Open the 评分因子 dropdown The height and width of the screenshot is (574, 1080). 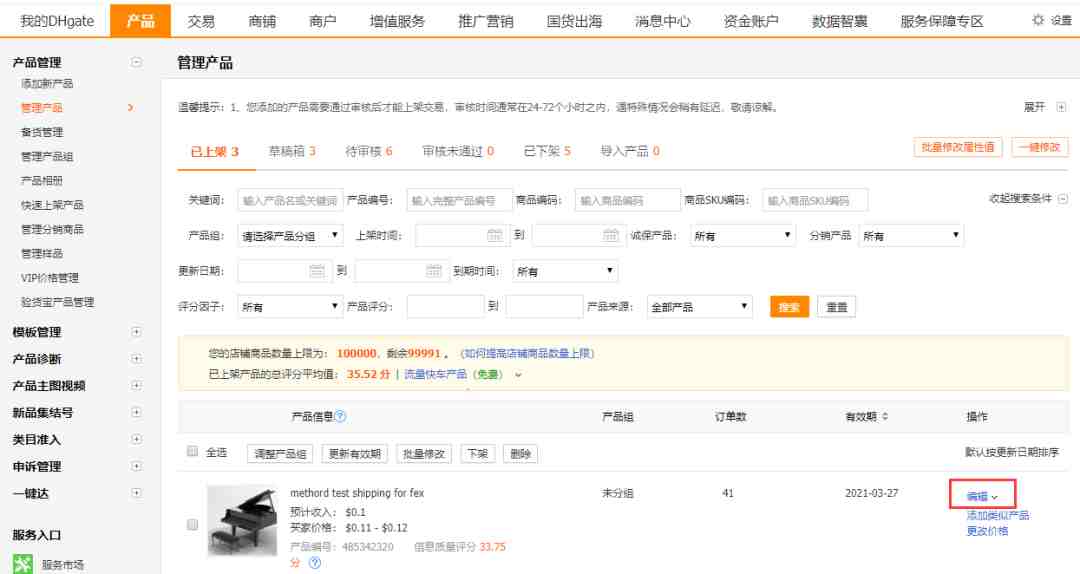click(x=290, y=307)
